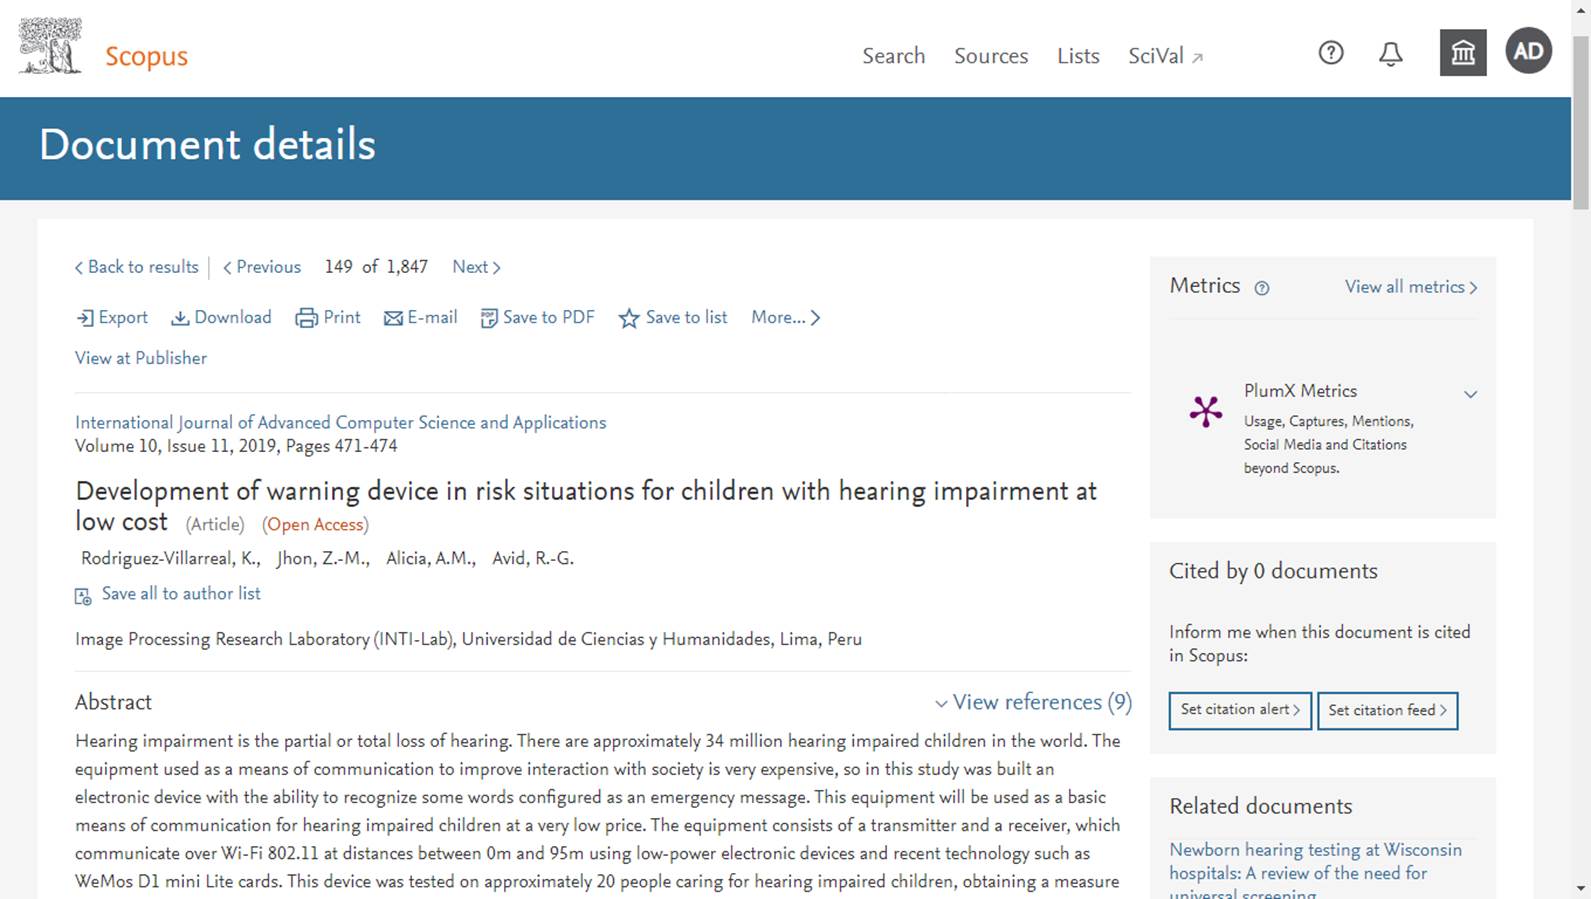Open the AD user profile avatar

(1528, 51)
